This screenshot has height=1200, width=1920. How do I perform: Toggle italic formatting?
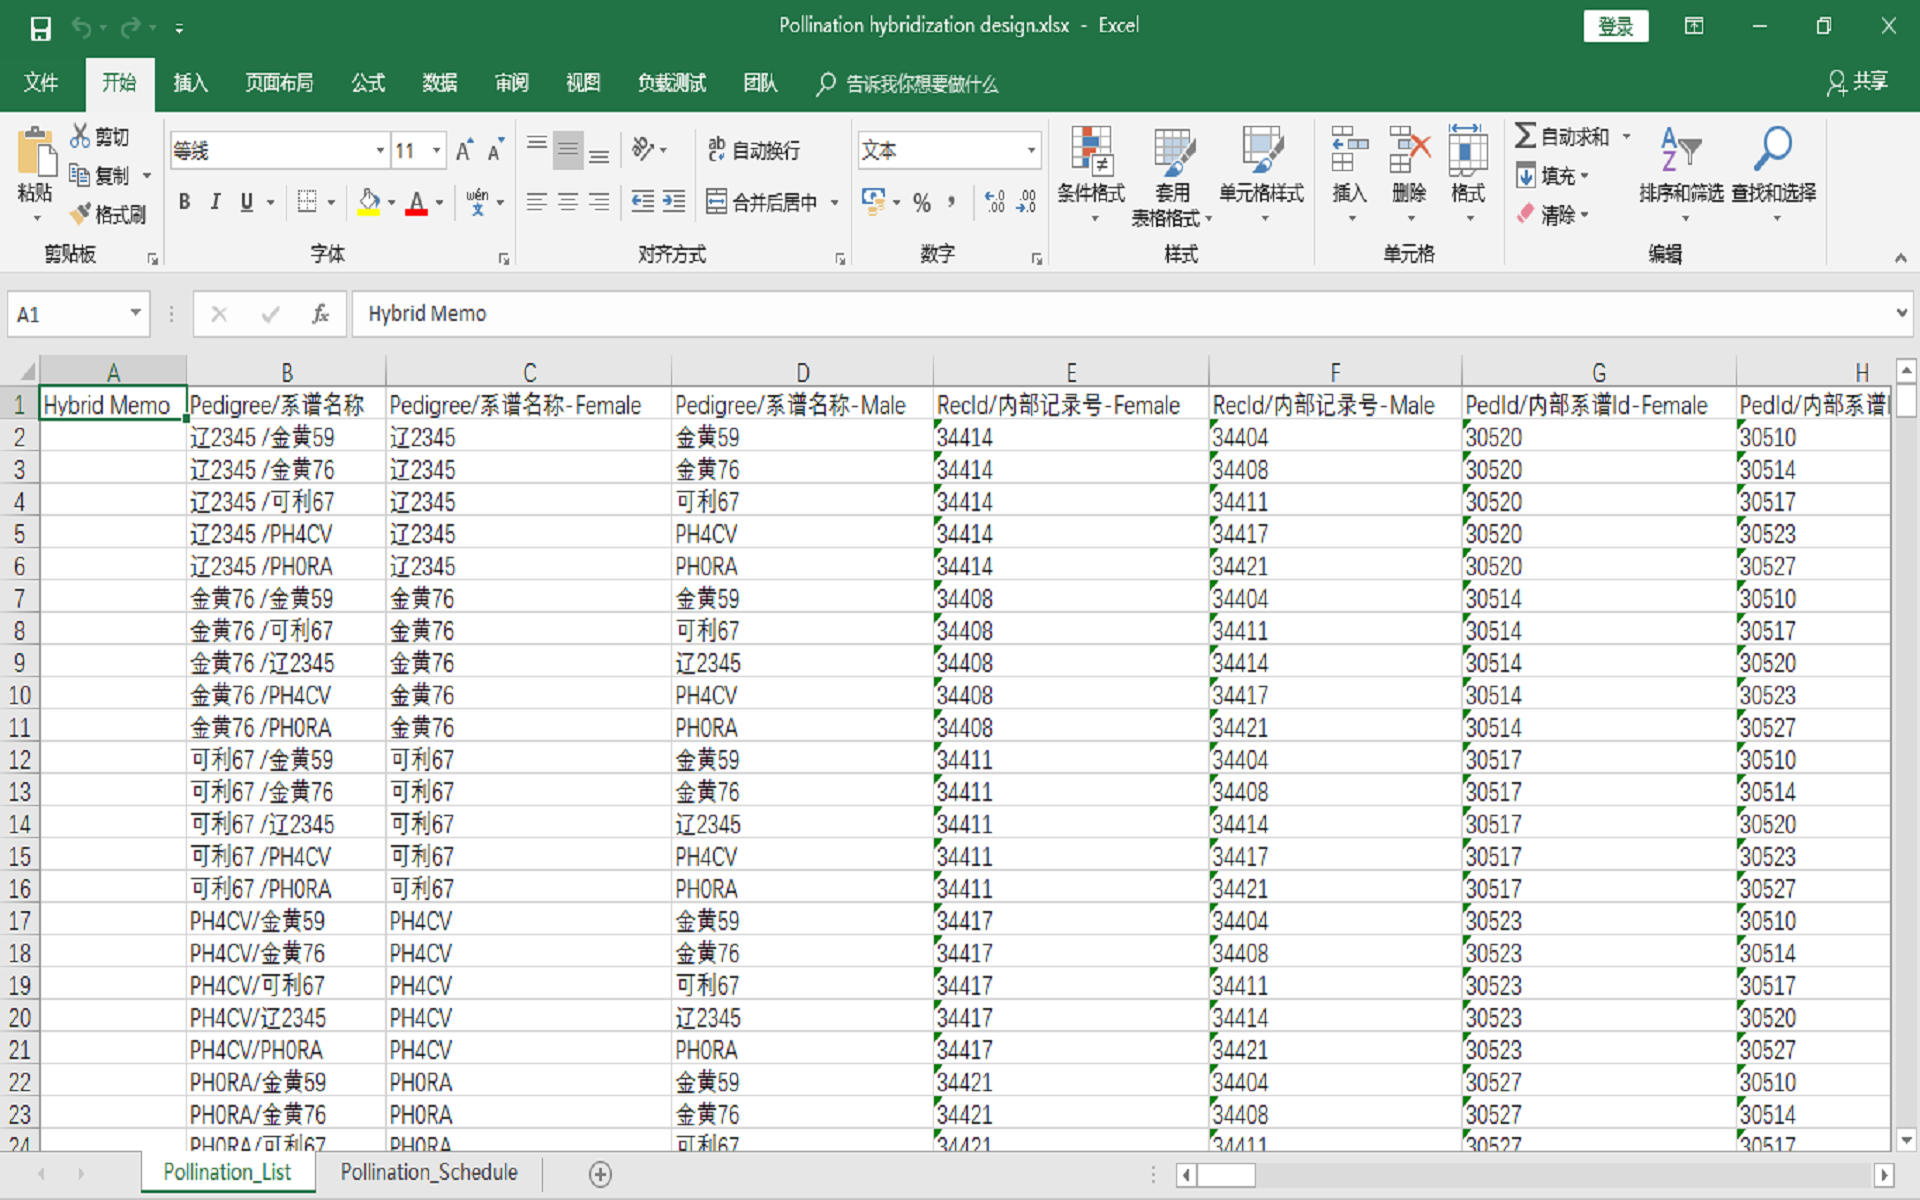point(215,202)
